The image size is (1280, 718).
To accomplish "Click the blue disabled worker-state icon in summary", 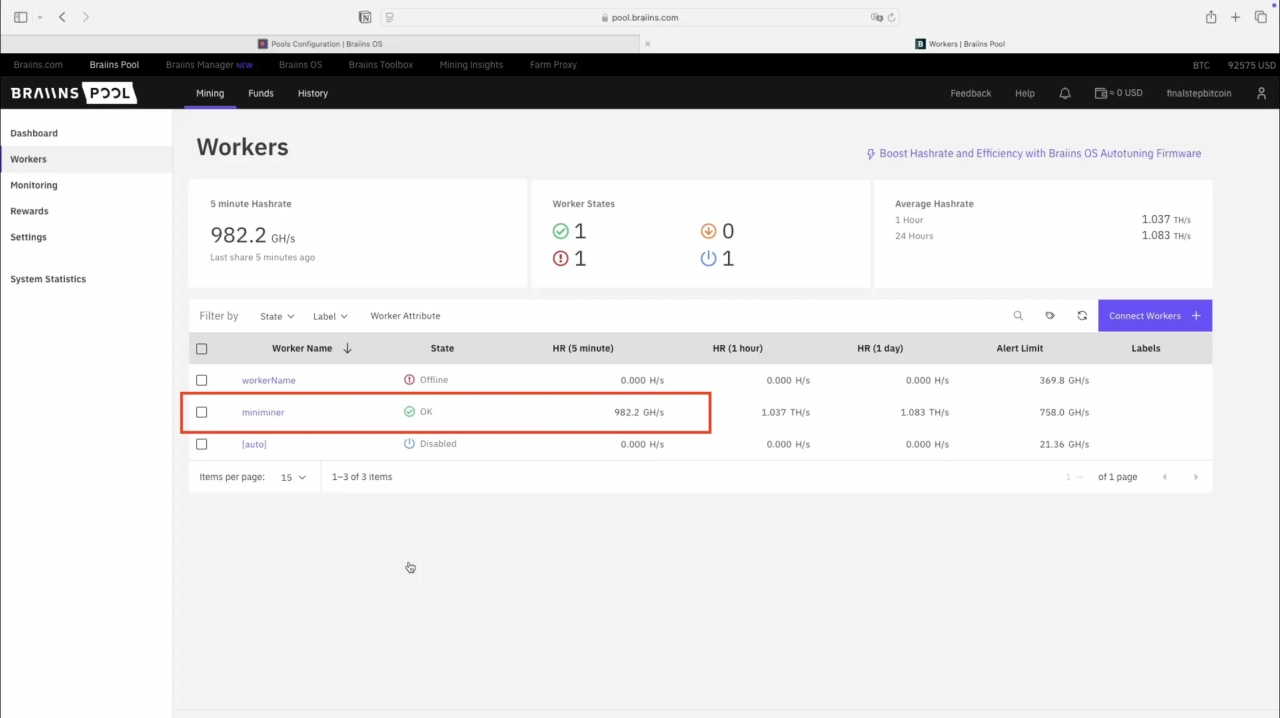I will pyautogui.click(x=708, y=258).
